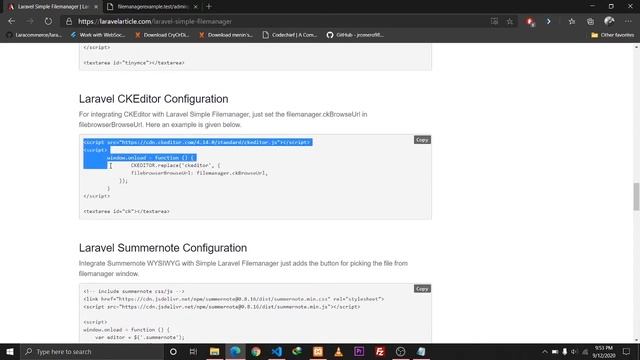Screen dimensions: 640x360
Task: Expand the hidden extensions chevron arrow
Action: pyautogui.click(x=549, y=21)
